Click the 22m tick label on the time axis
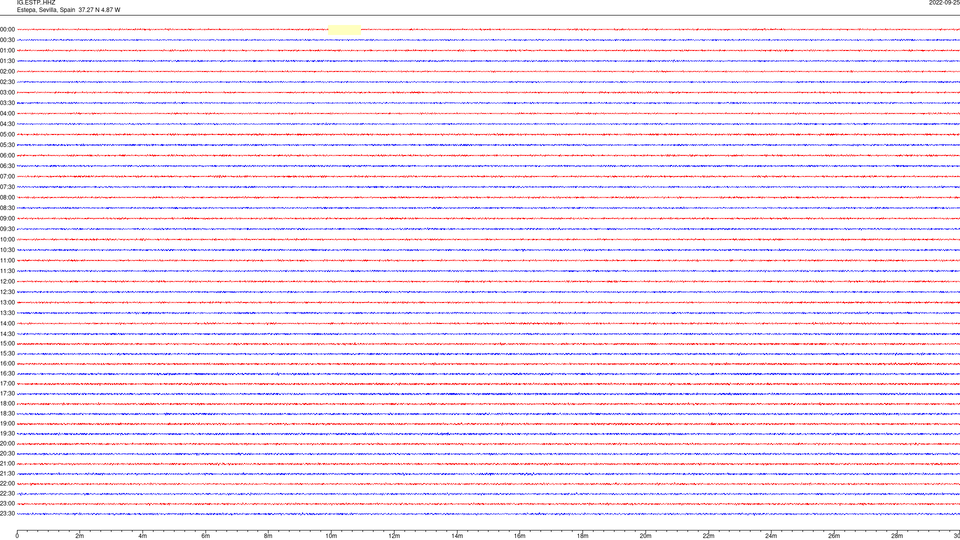 708,536
